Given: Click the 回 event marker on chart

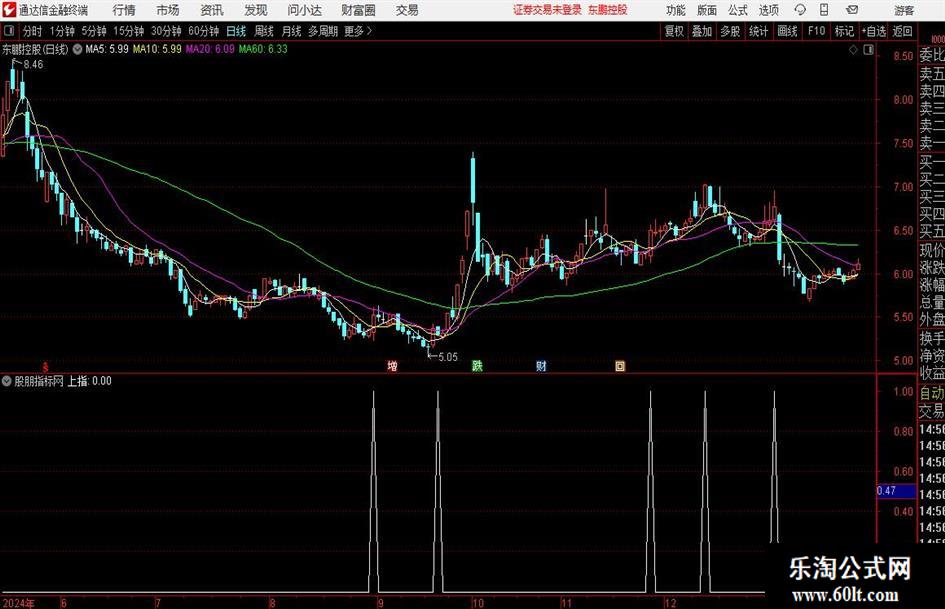Looking at the screenshot, I should 620,365.
